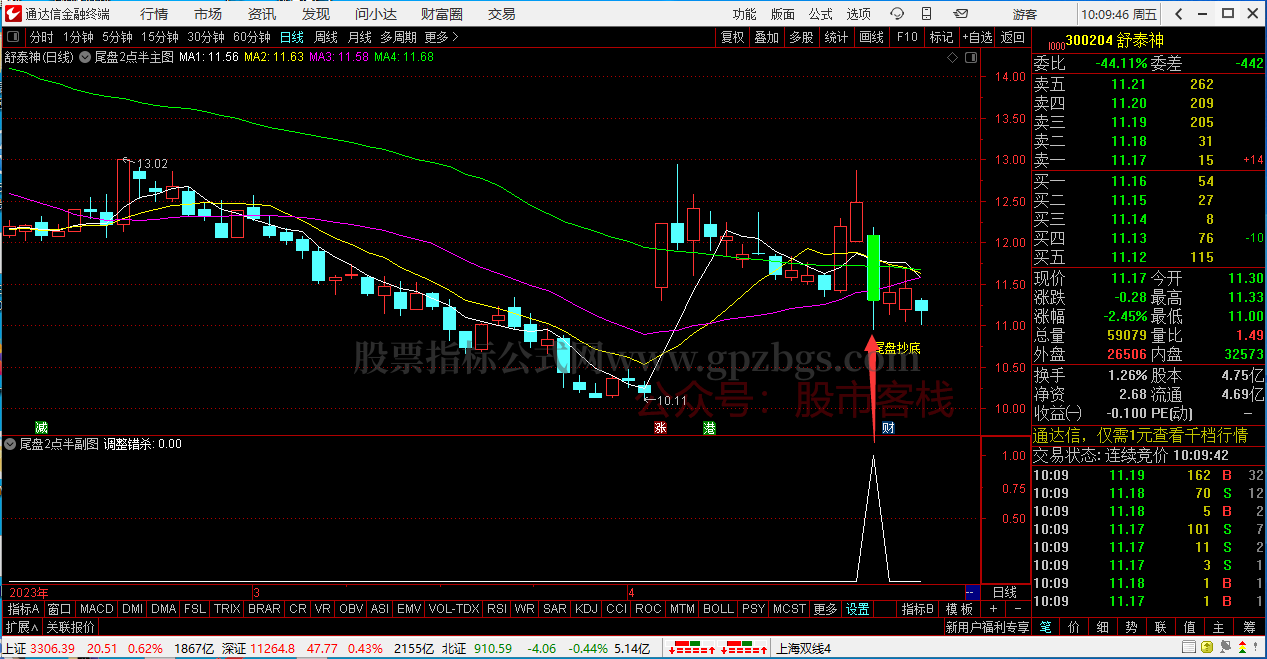The width and height of the screenshot is (1267, 659).
Task: Open the customer service headset icon
Action: 898,14
